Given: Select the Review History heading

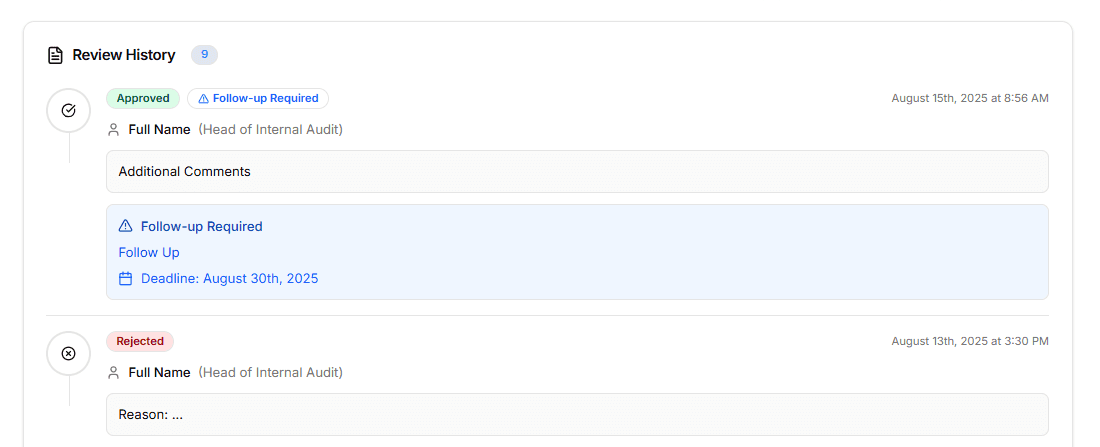Looking at the screenshot, I should (124, 55).
